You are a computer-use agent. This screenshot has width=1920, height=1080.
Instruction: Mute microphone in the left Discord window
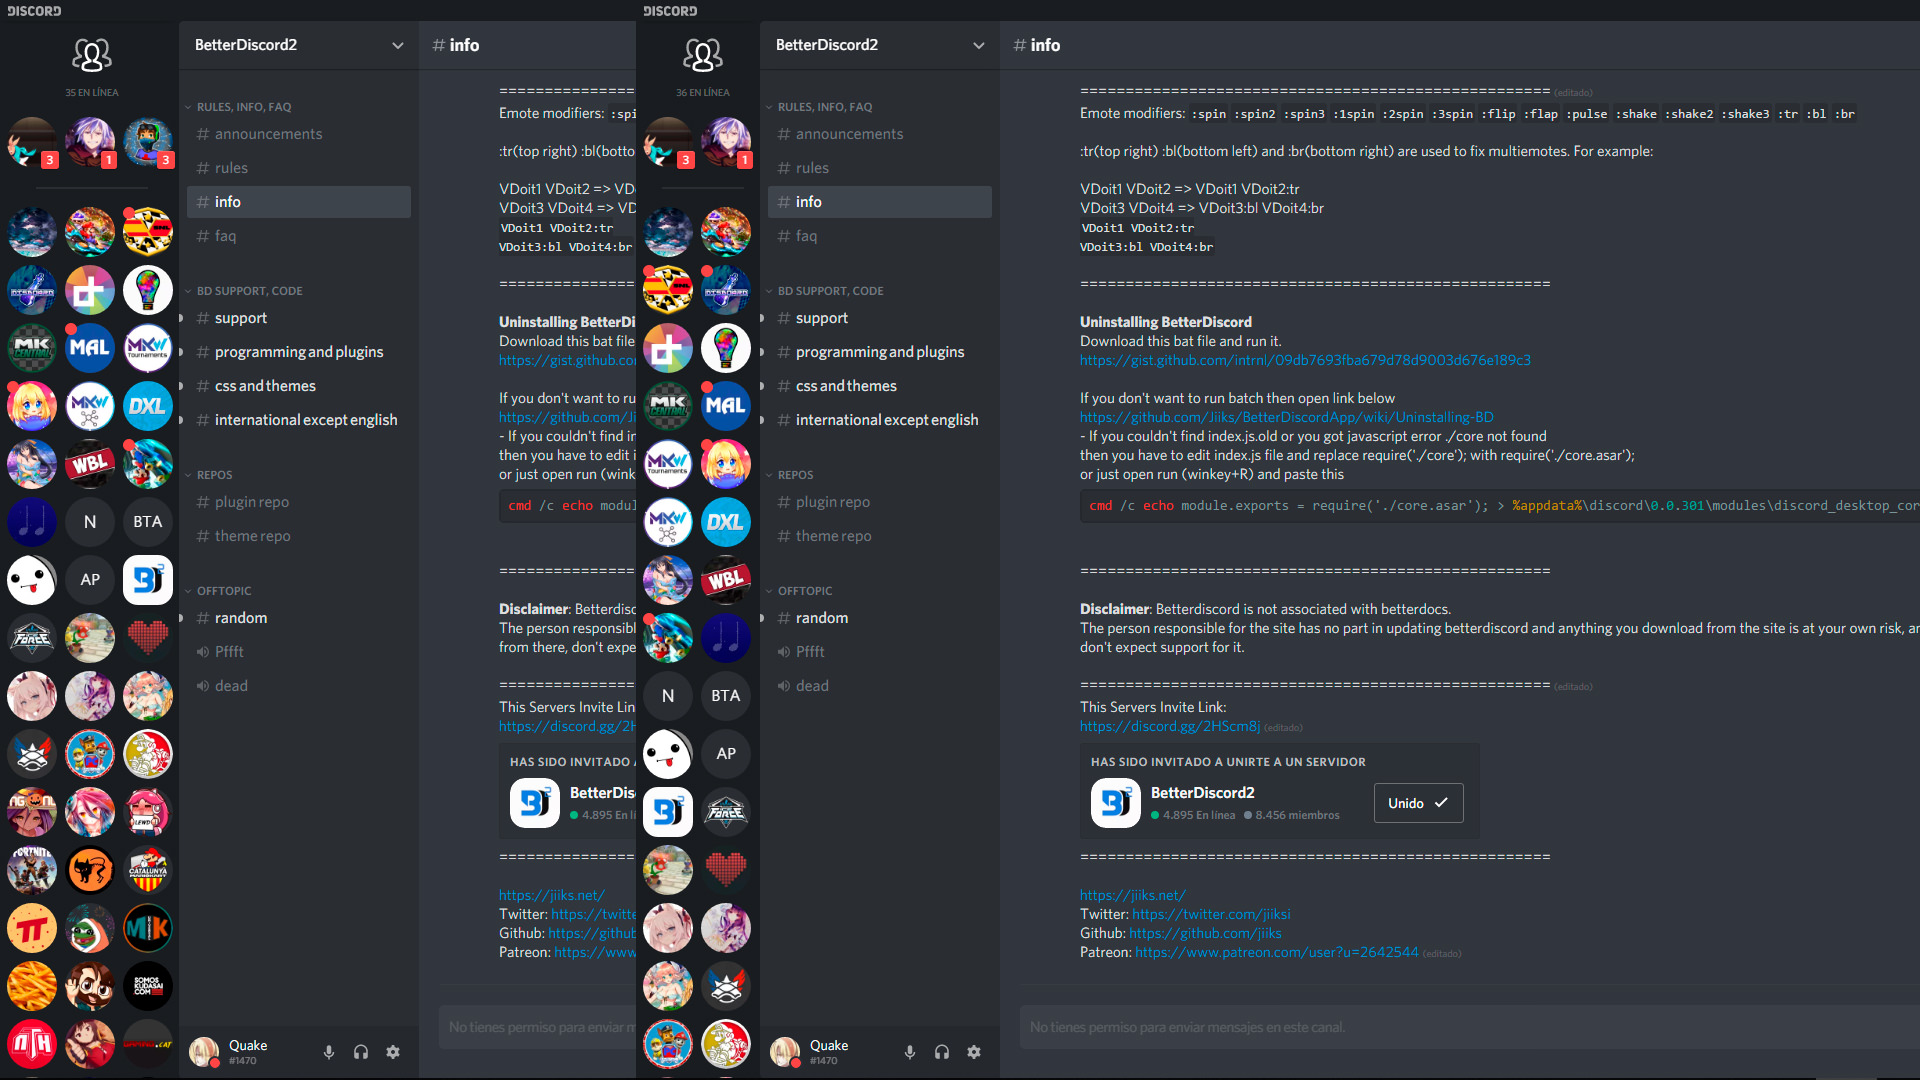click(328, 1052)
